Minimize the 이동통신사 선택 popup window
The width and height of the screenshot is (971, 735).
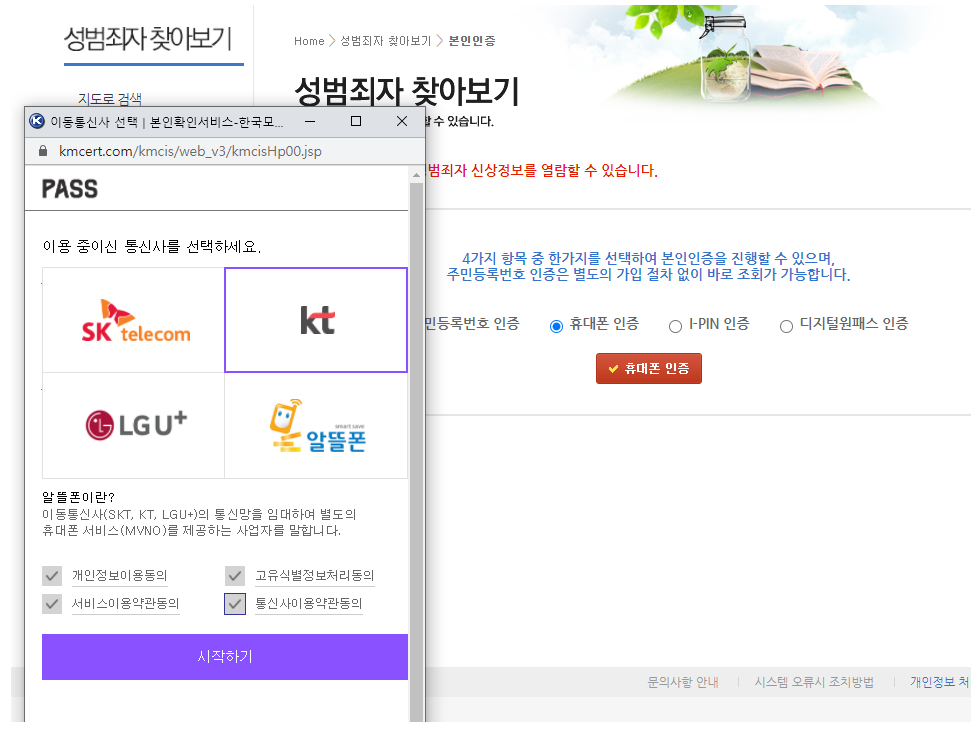click(x=310, y=121)
